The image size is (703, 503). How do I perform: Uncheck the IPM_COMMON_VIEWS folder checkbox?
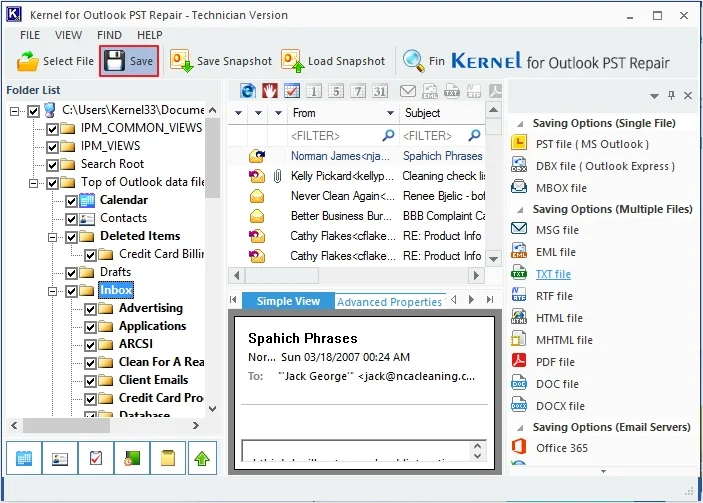(x=52, y=129)
